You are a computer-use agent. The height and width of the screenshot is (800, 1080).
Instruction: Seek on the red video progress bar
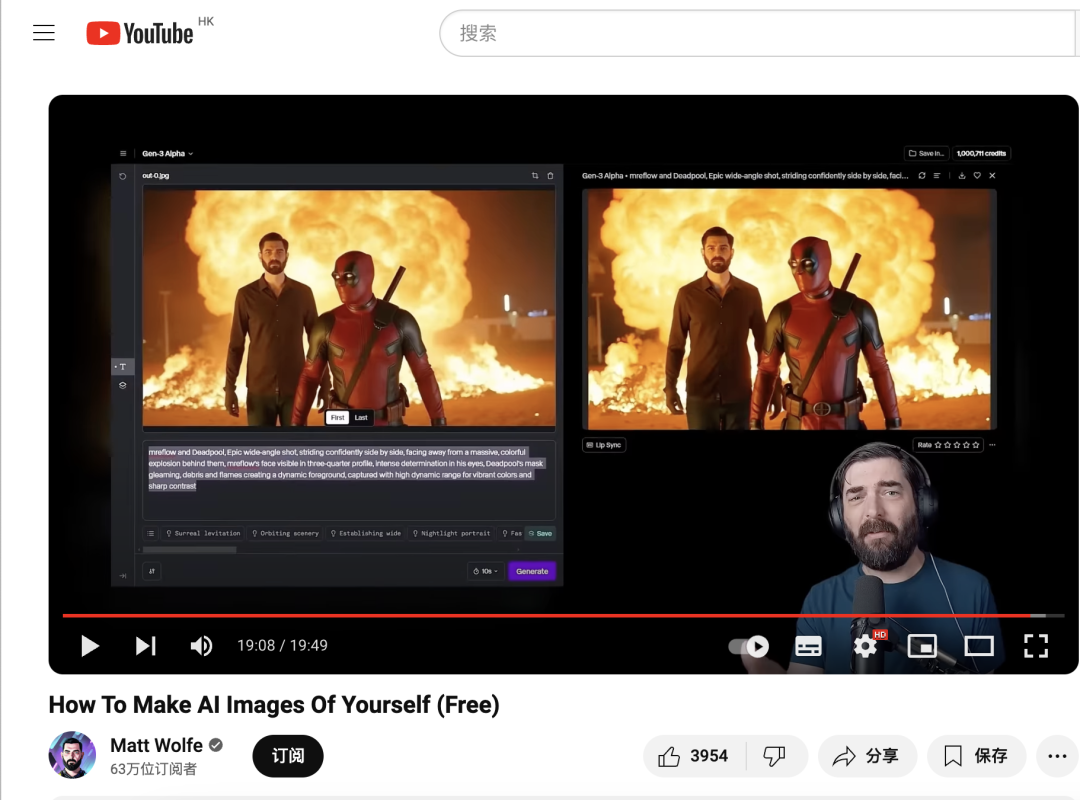pyautogui.click(x=563, y=615)
